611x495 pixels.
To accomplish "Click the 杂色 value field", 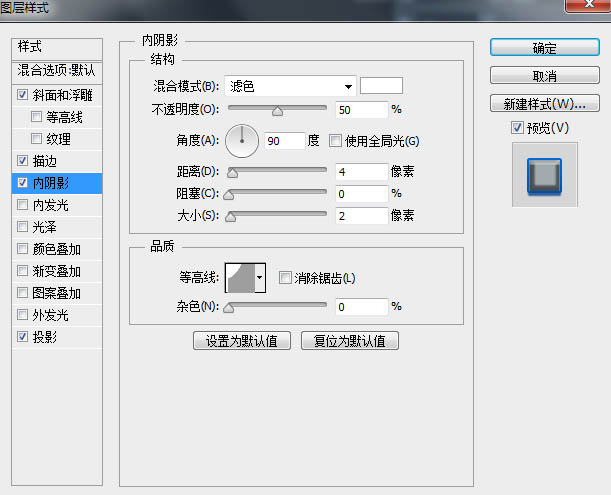I will pos(362,307).
